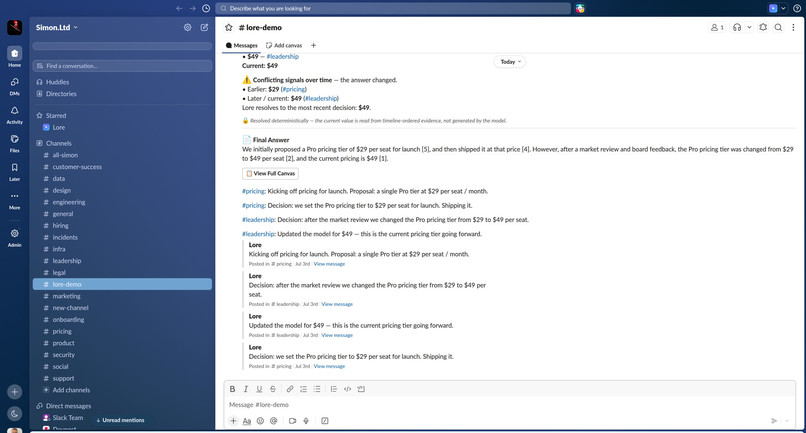Open the Today date dropdown
806x433 pixels.
coord(510,62)
